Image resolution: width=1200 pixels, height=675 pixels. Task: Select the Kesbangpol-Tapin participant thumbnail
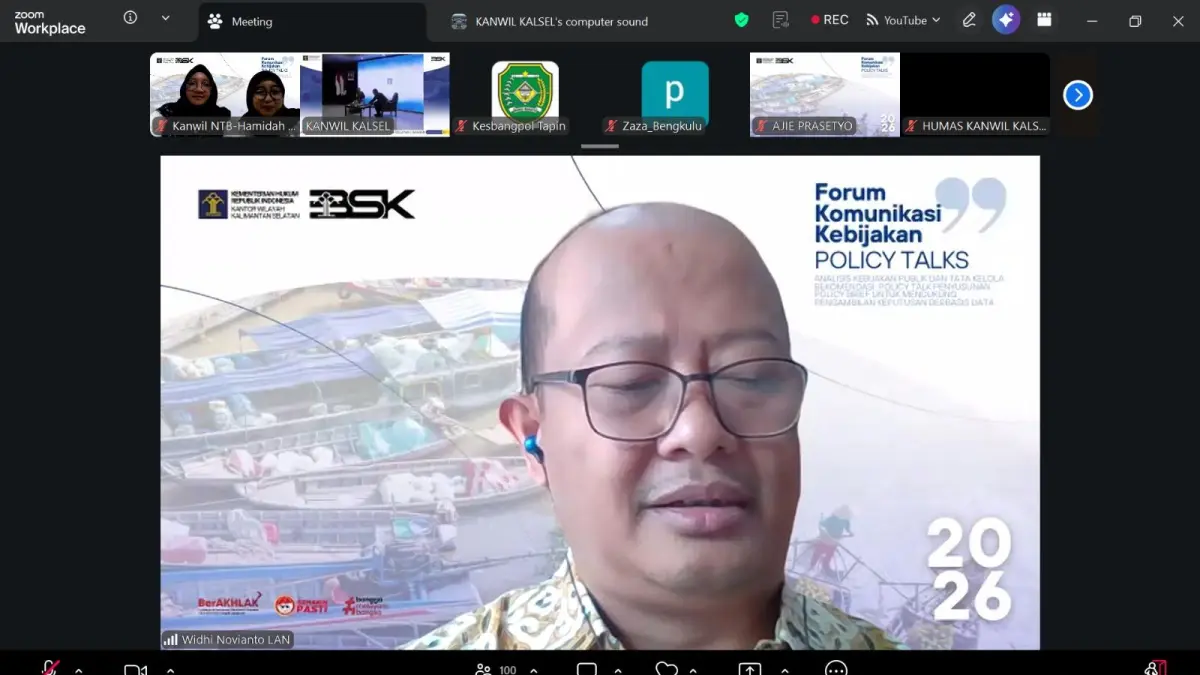(x=525, y=94)
